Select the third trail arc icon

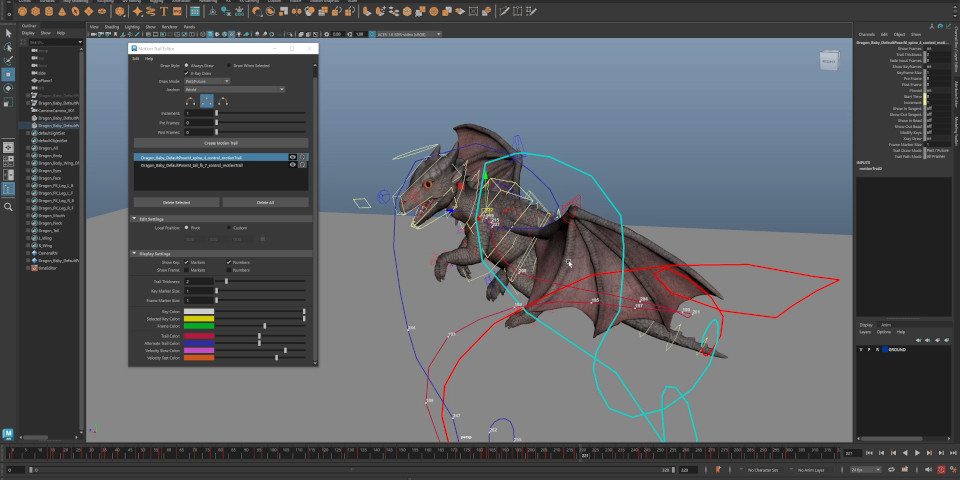point(223,101)
